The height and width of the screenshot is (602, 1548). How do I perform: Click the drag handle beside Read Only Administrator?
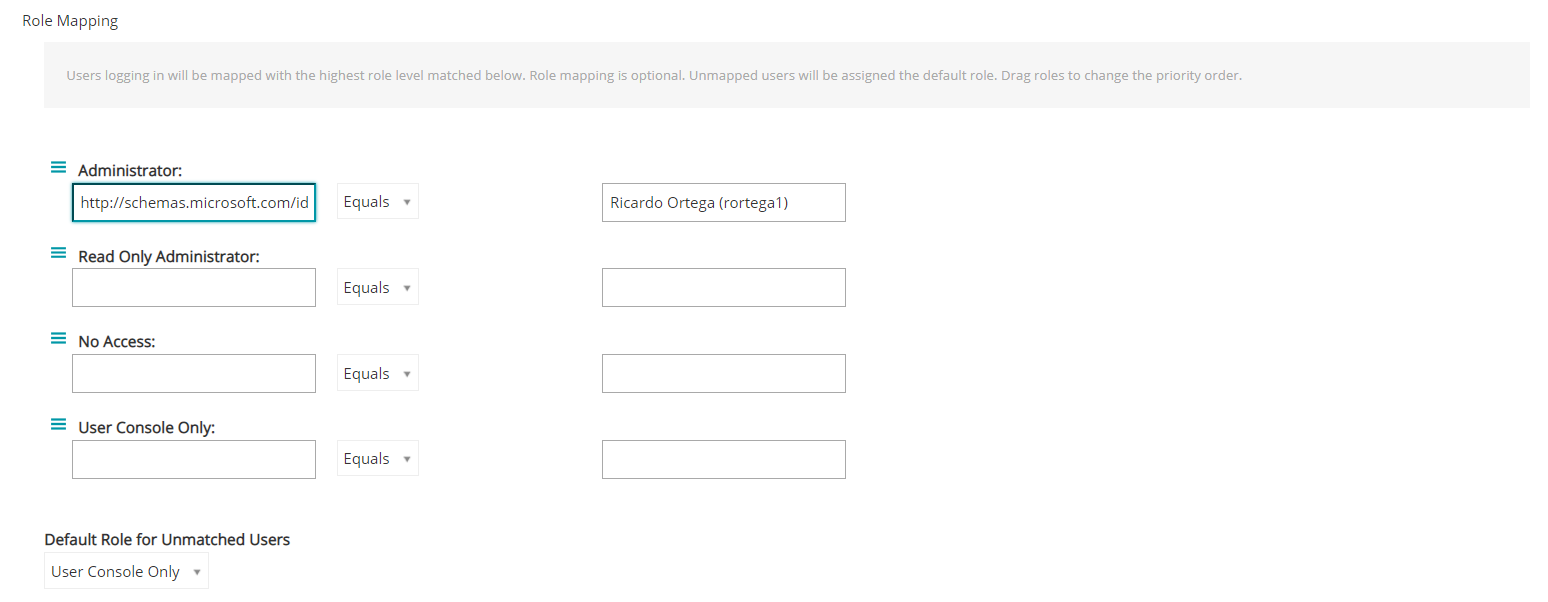point(58,253)
